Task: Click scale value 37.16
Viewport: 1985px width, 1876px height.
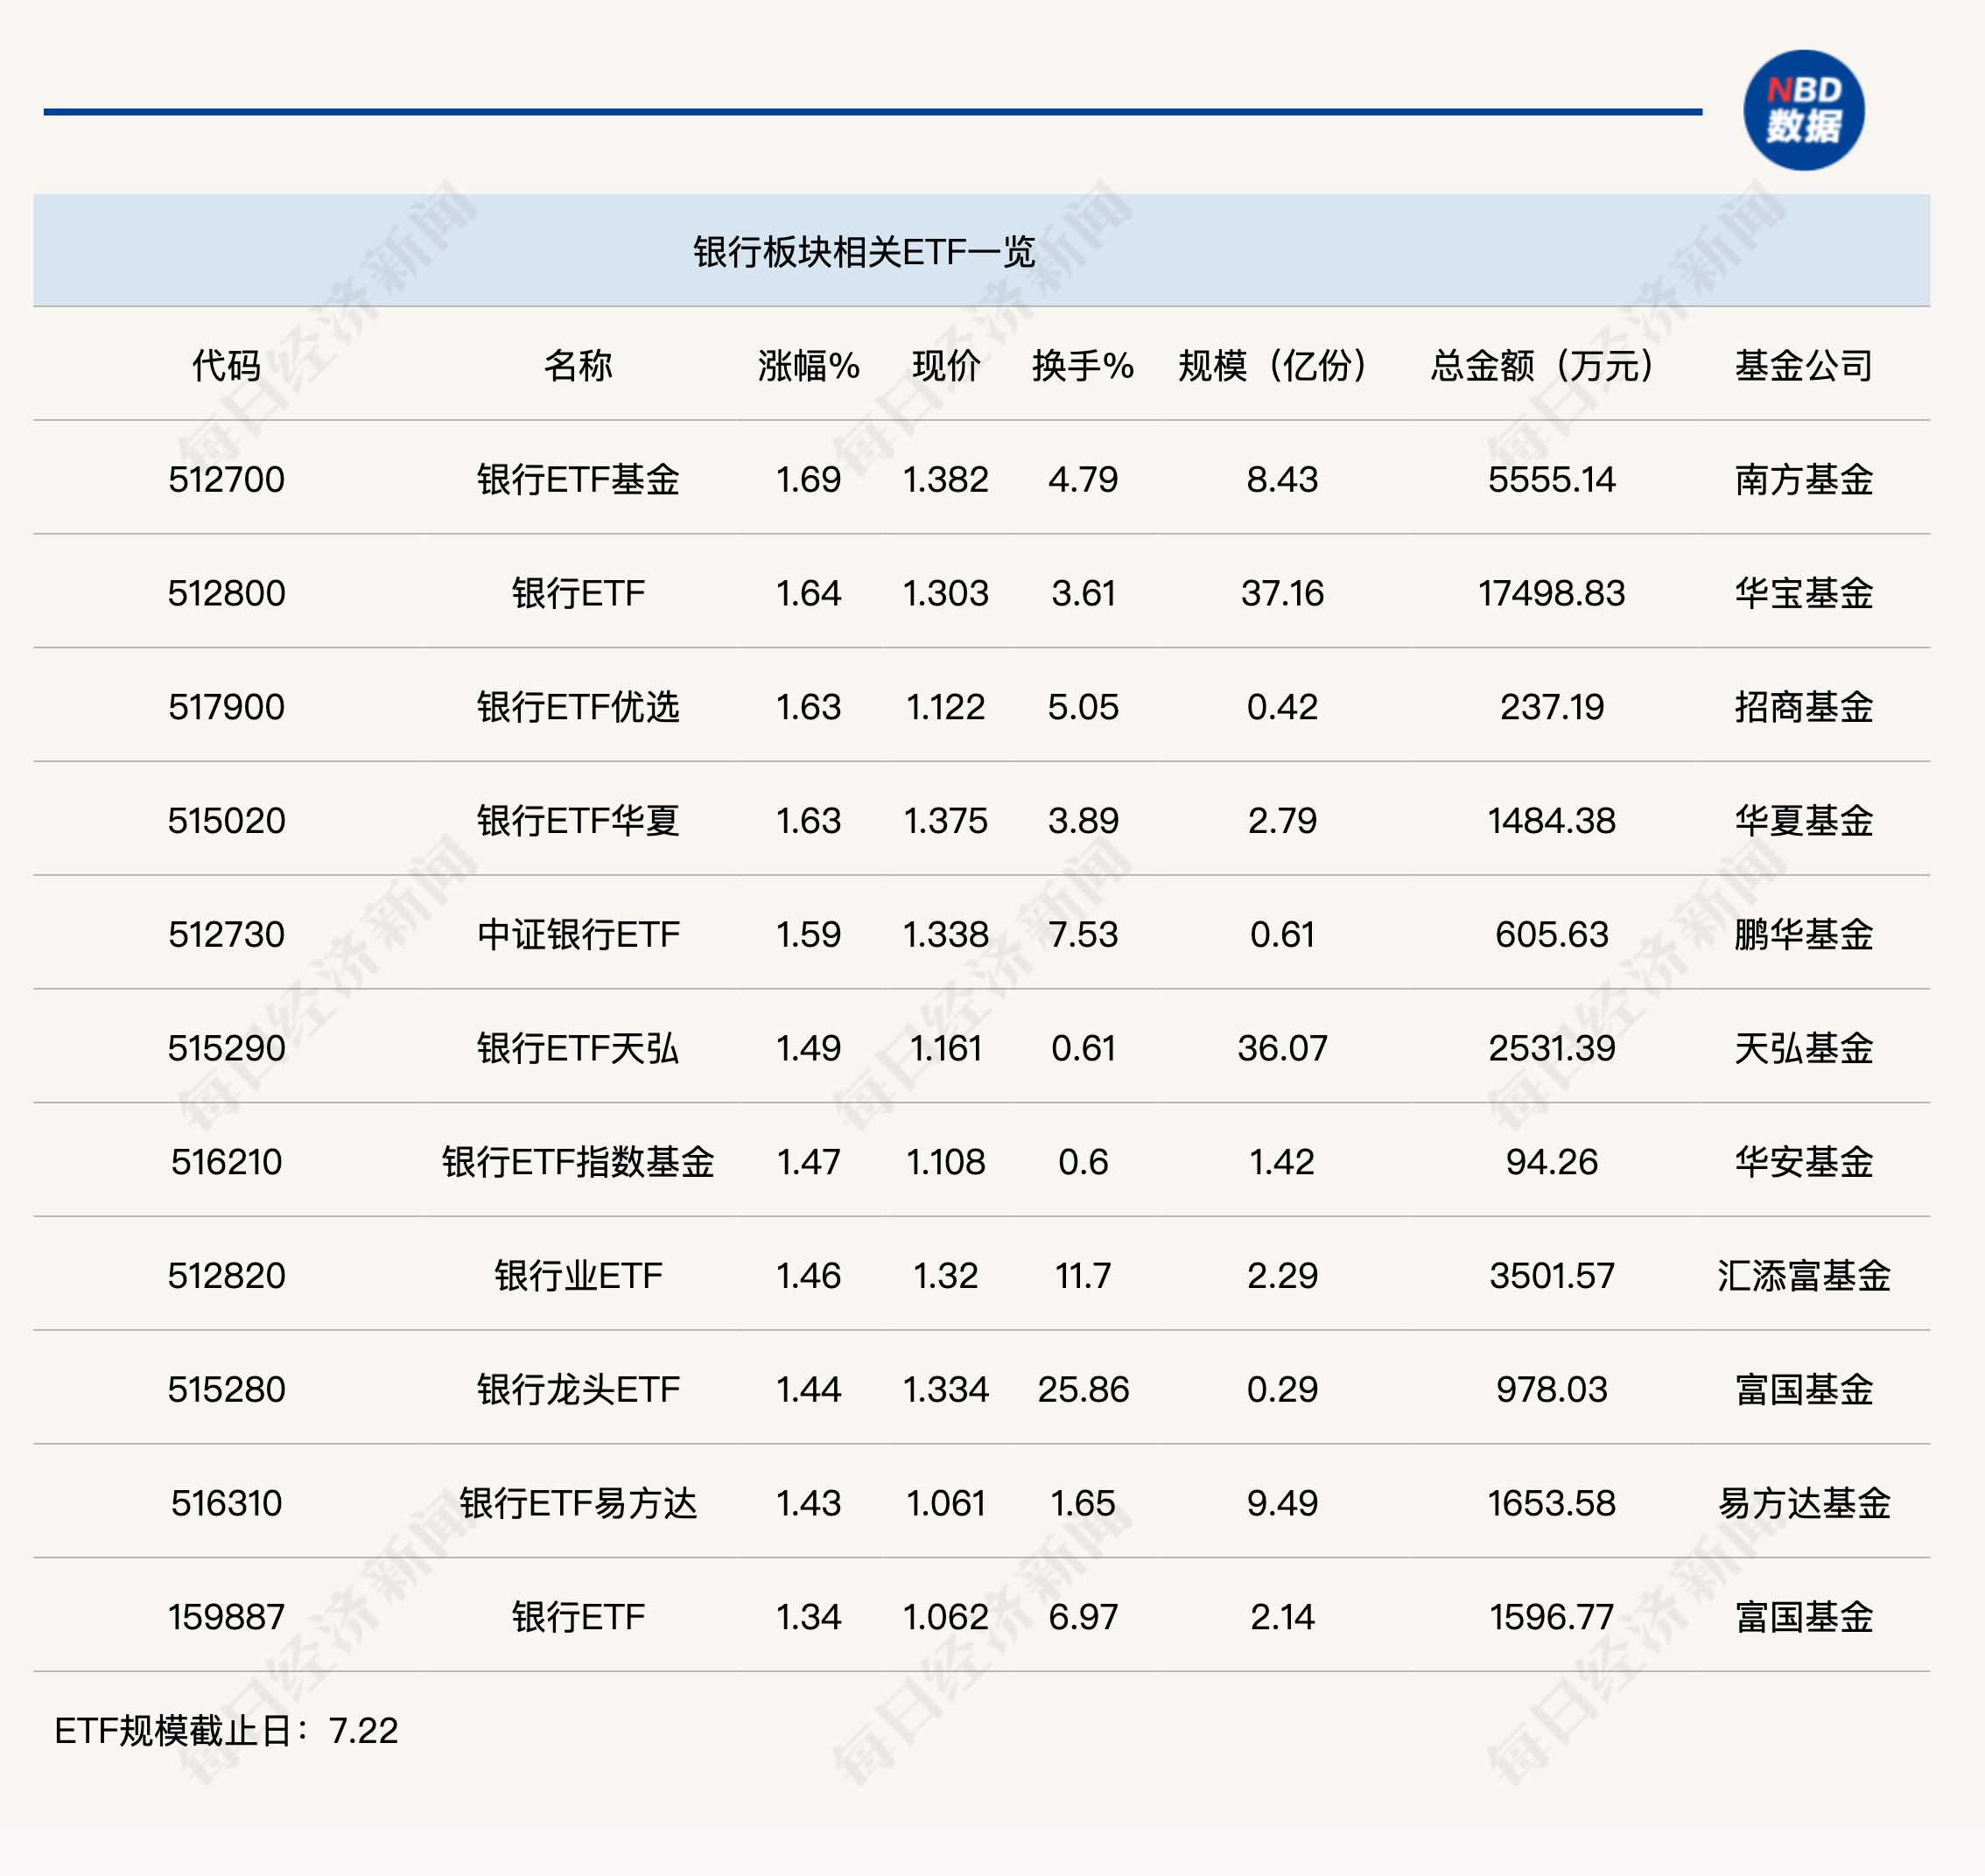Action: (x=1282, y=594)
